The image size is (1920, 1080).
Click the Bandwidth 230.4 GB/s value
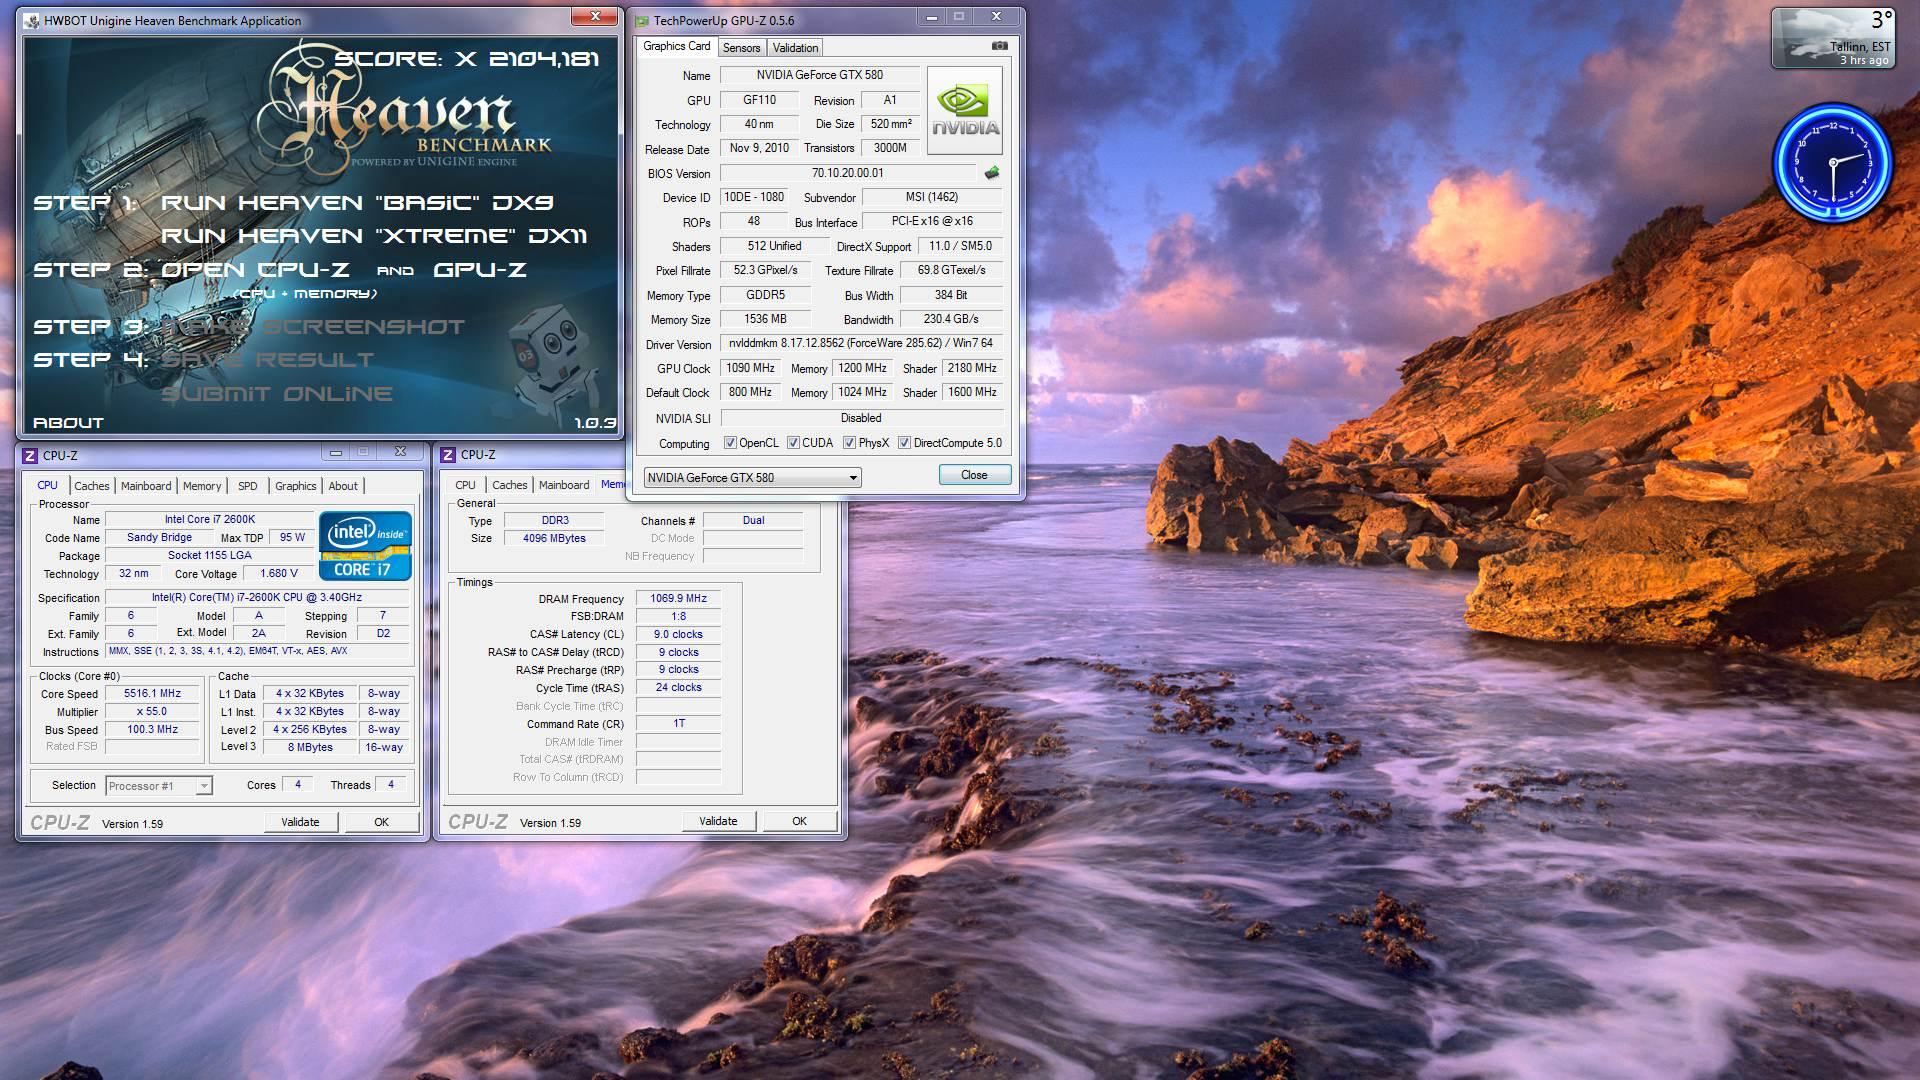tap(951, 319)
